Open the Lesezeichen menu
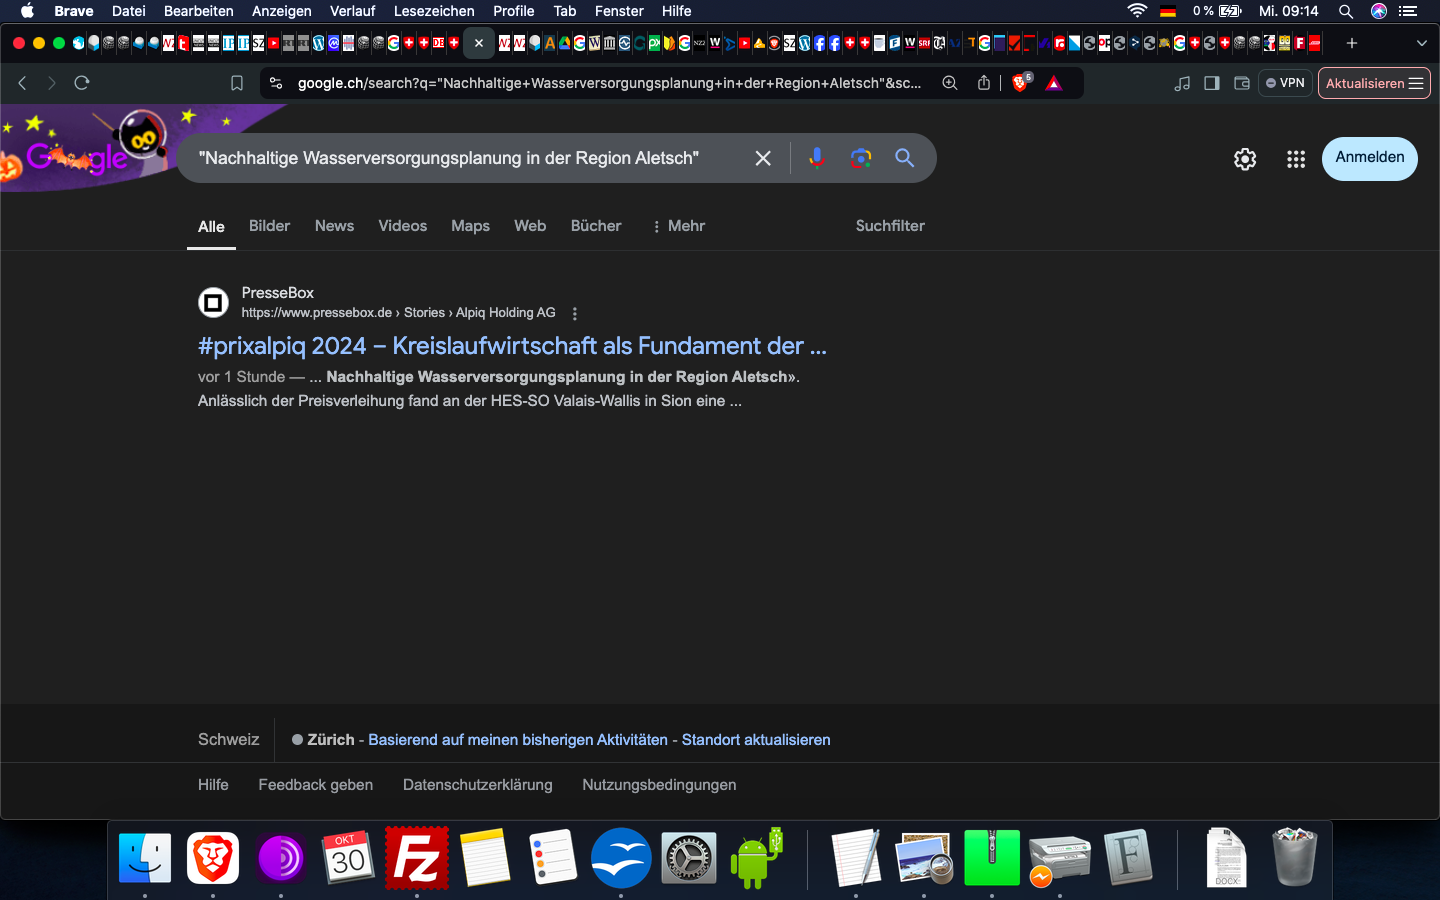Image resolution: width=1440 pixels, height=900 pixels. pyautogui.click(x=434, y=11)
